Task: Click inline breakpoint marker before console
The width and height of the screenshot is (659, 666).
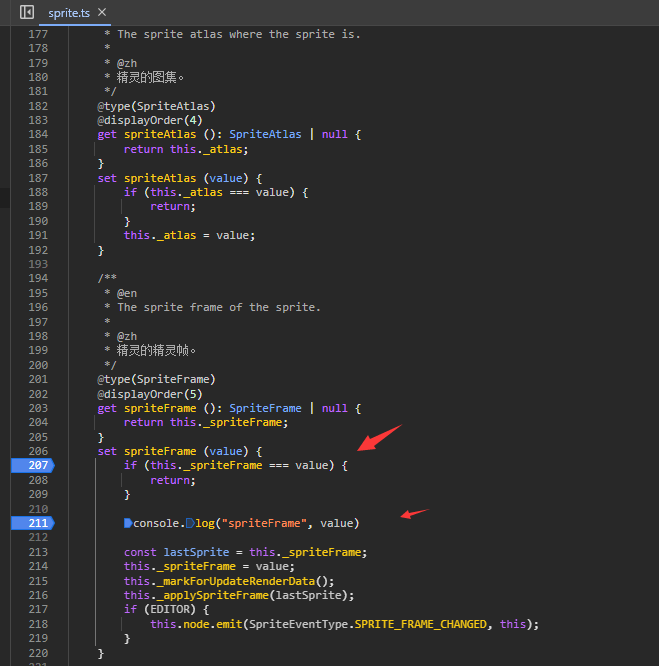Action: pyautogui.click(x=128, y=523)
